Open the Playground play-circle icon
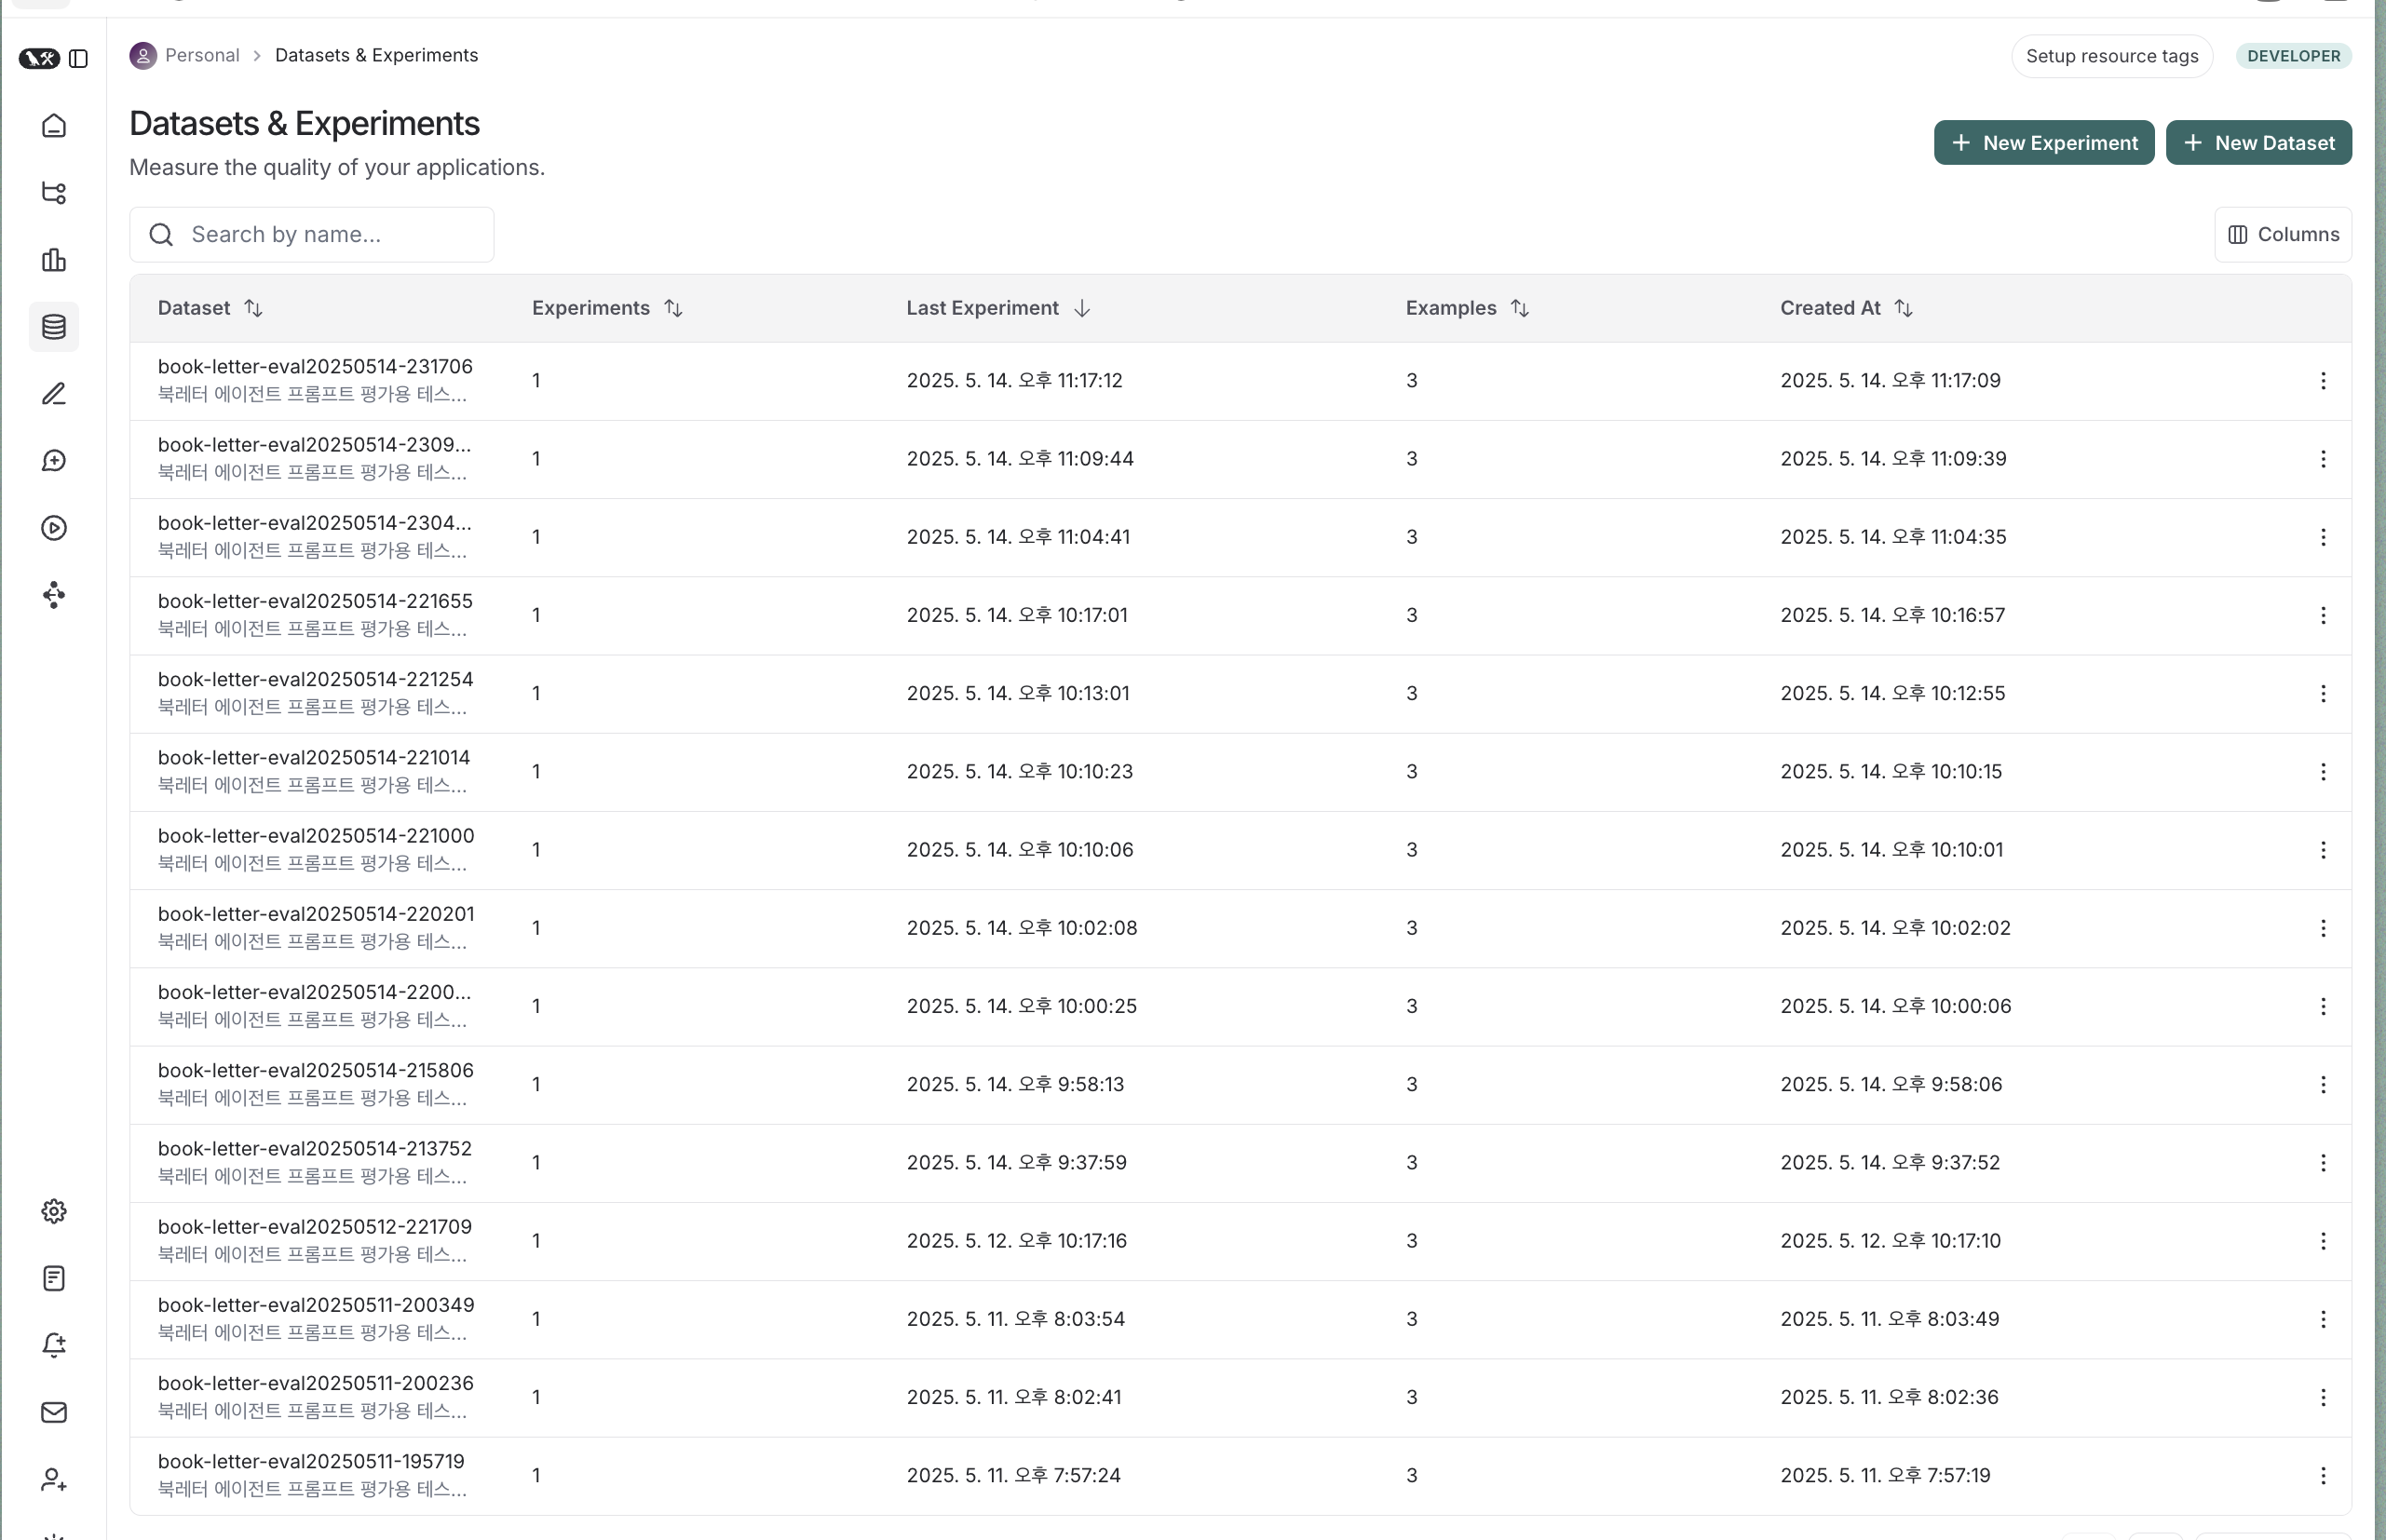Image resolution: width=2386 pixels, height=1540 pixels. (x=54, y=528)
